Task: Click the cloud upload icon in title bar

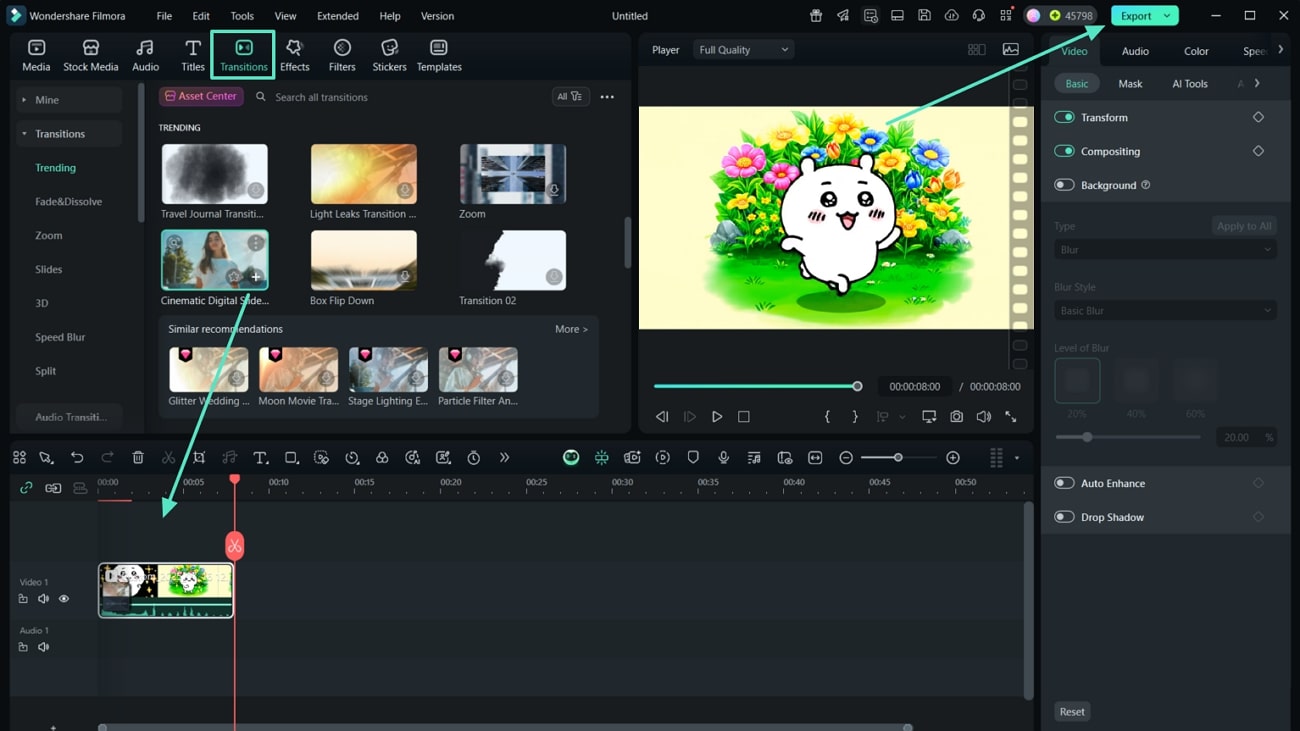Action: (x=951, y=16)
